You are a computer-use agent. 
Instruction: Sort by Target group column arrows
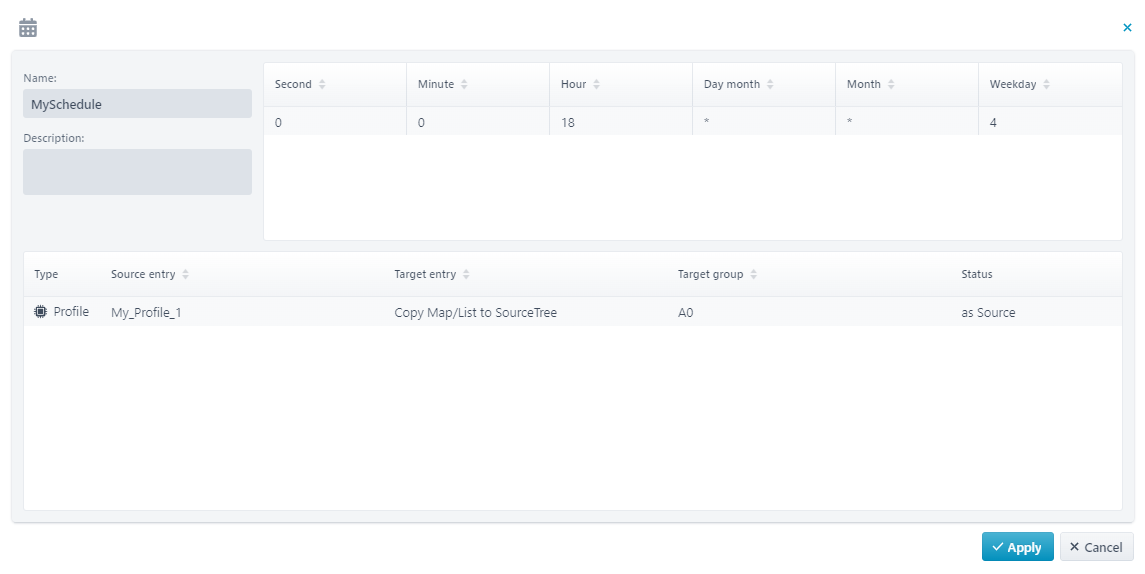(753, 274)
